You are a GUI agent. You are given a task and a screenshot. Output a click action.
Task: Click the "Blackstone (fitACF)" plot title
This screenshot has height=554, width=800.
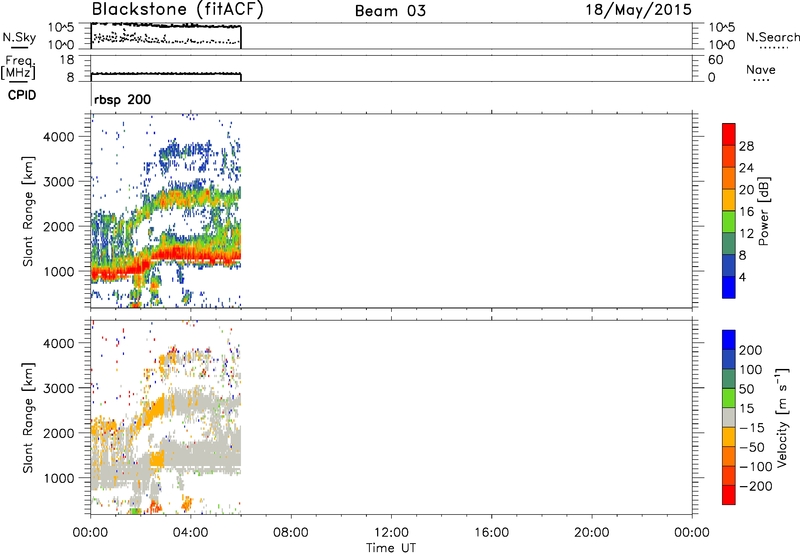178,9
